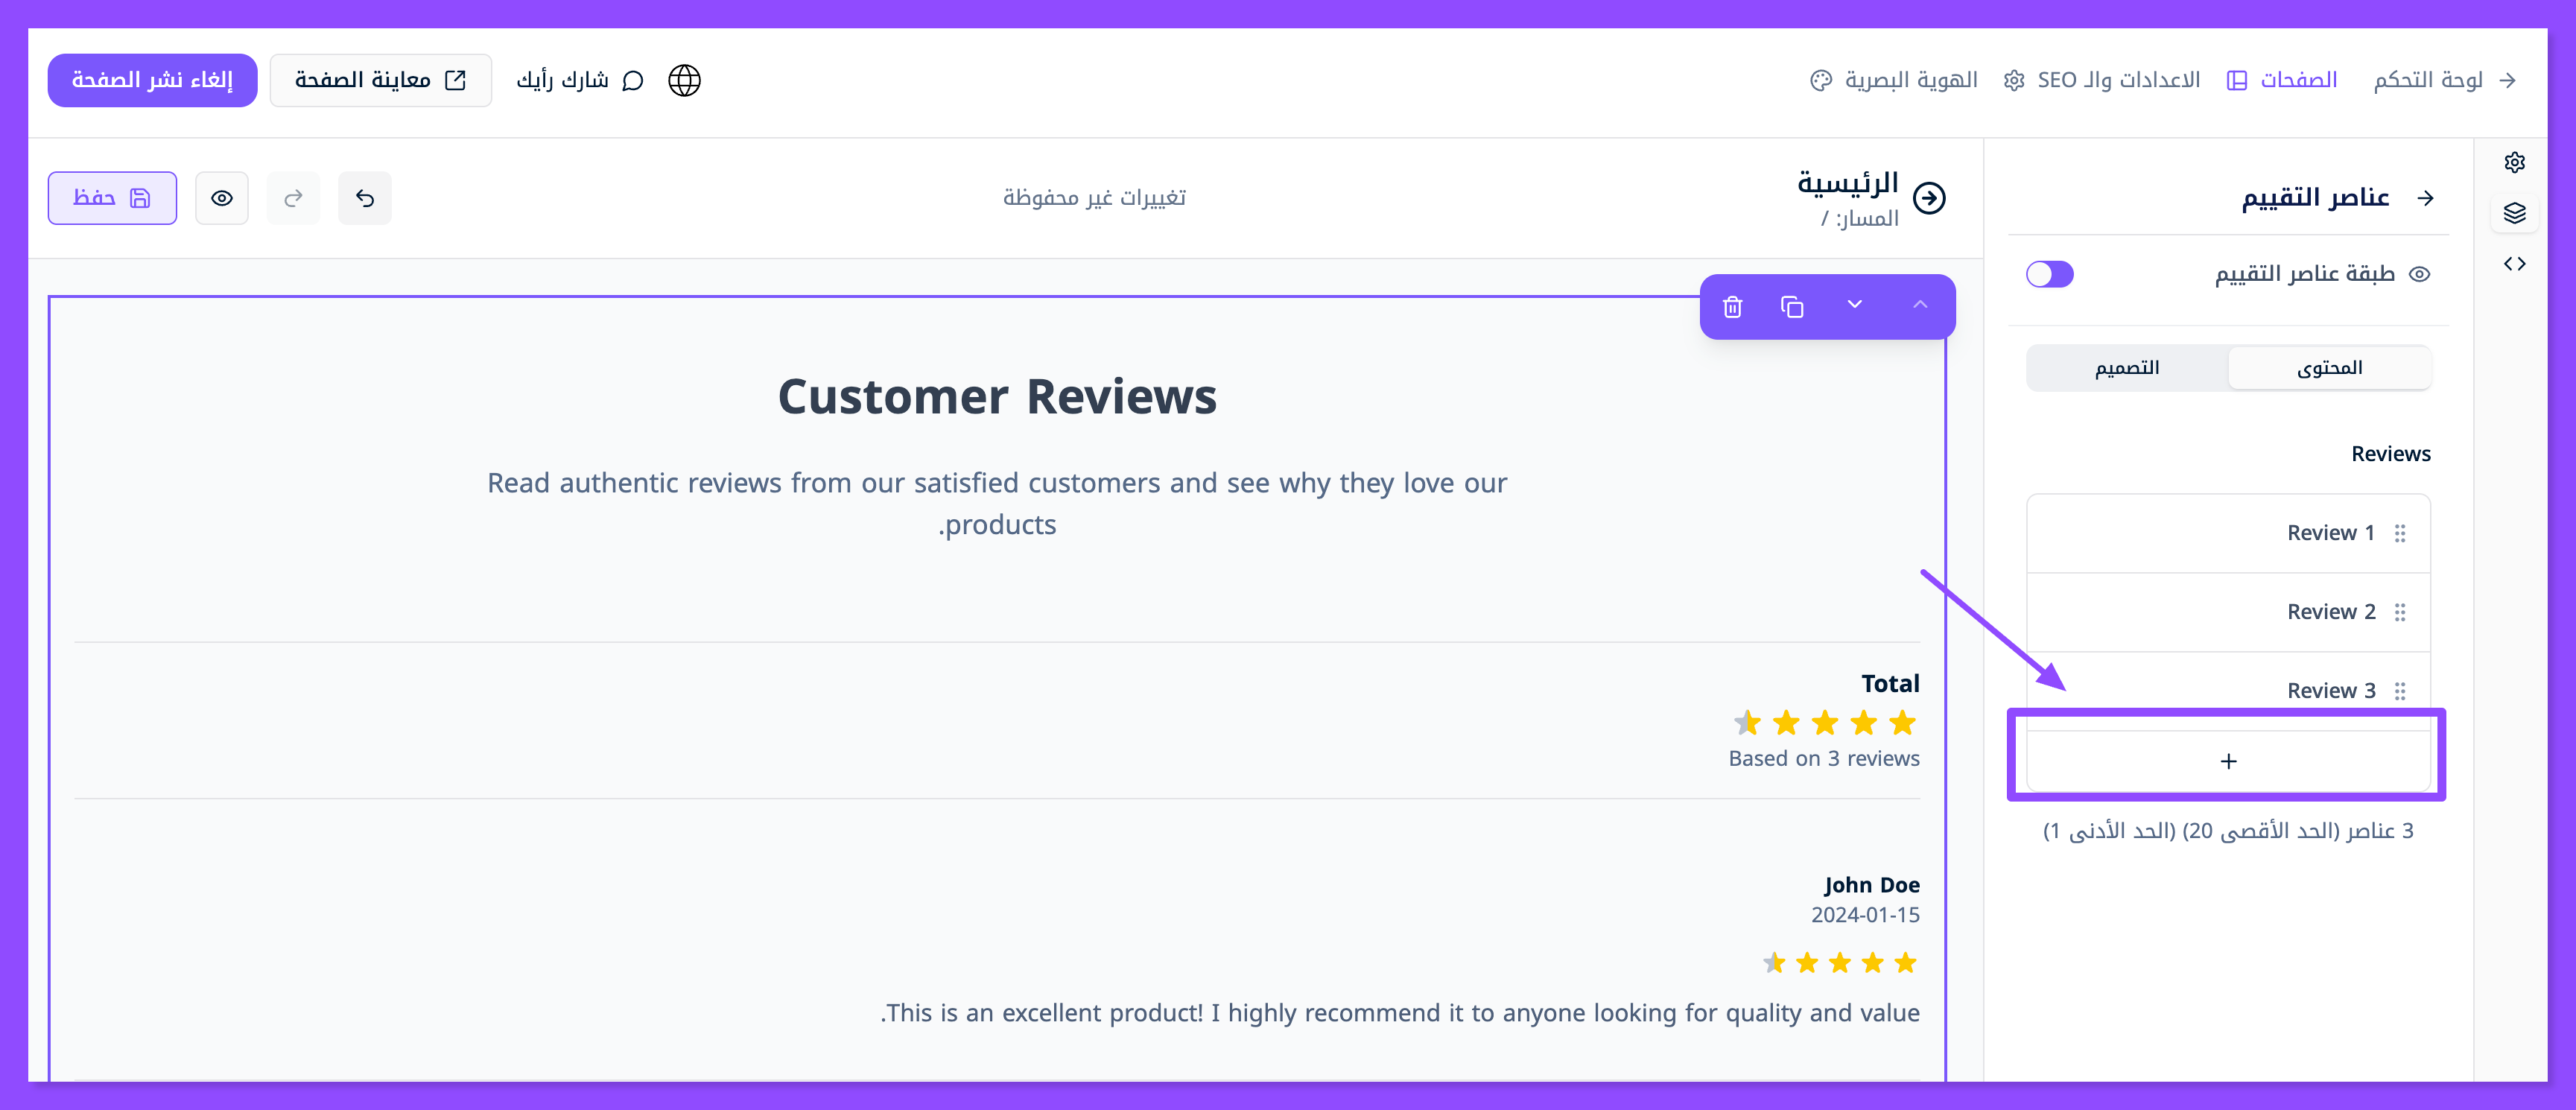The width and height of the screenshot is (2576, 1110).
Task: Open the layers icon in sidebar
Action: [x=2514, y=213]
